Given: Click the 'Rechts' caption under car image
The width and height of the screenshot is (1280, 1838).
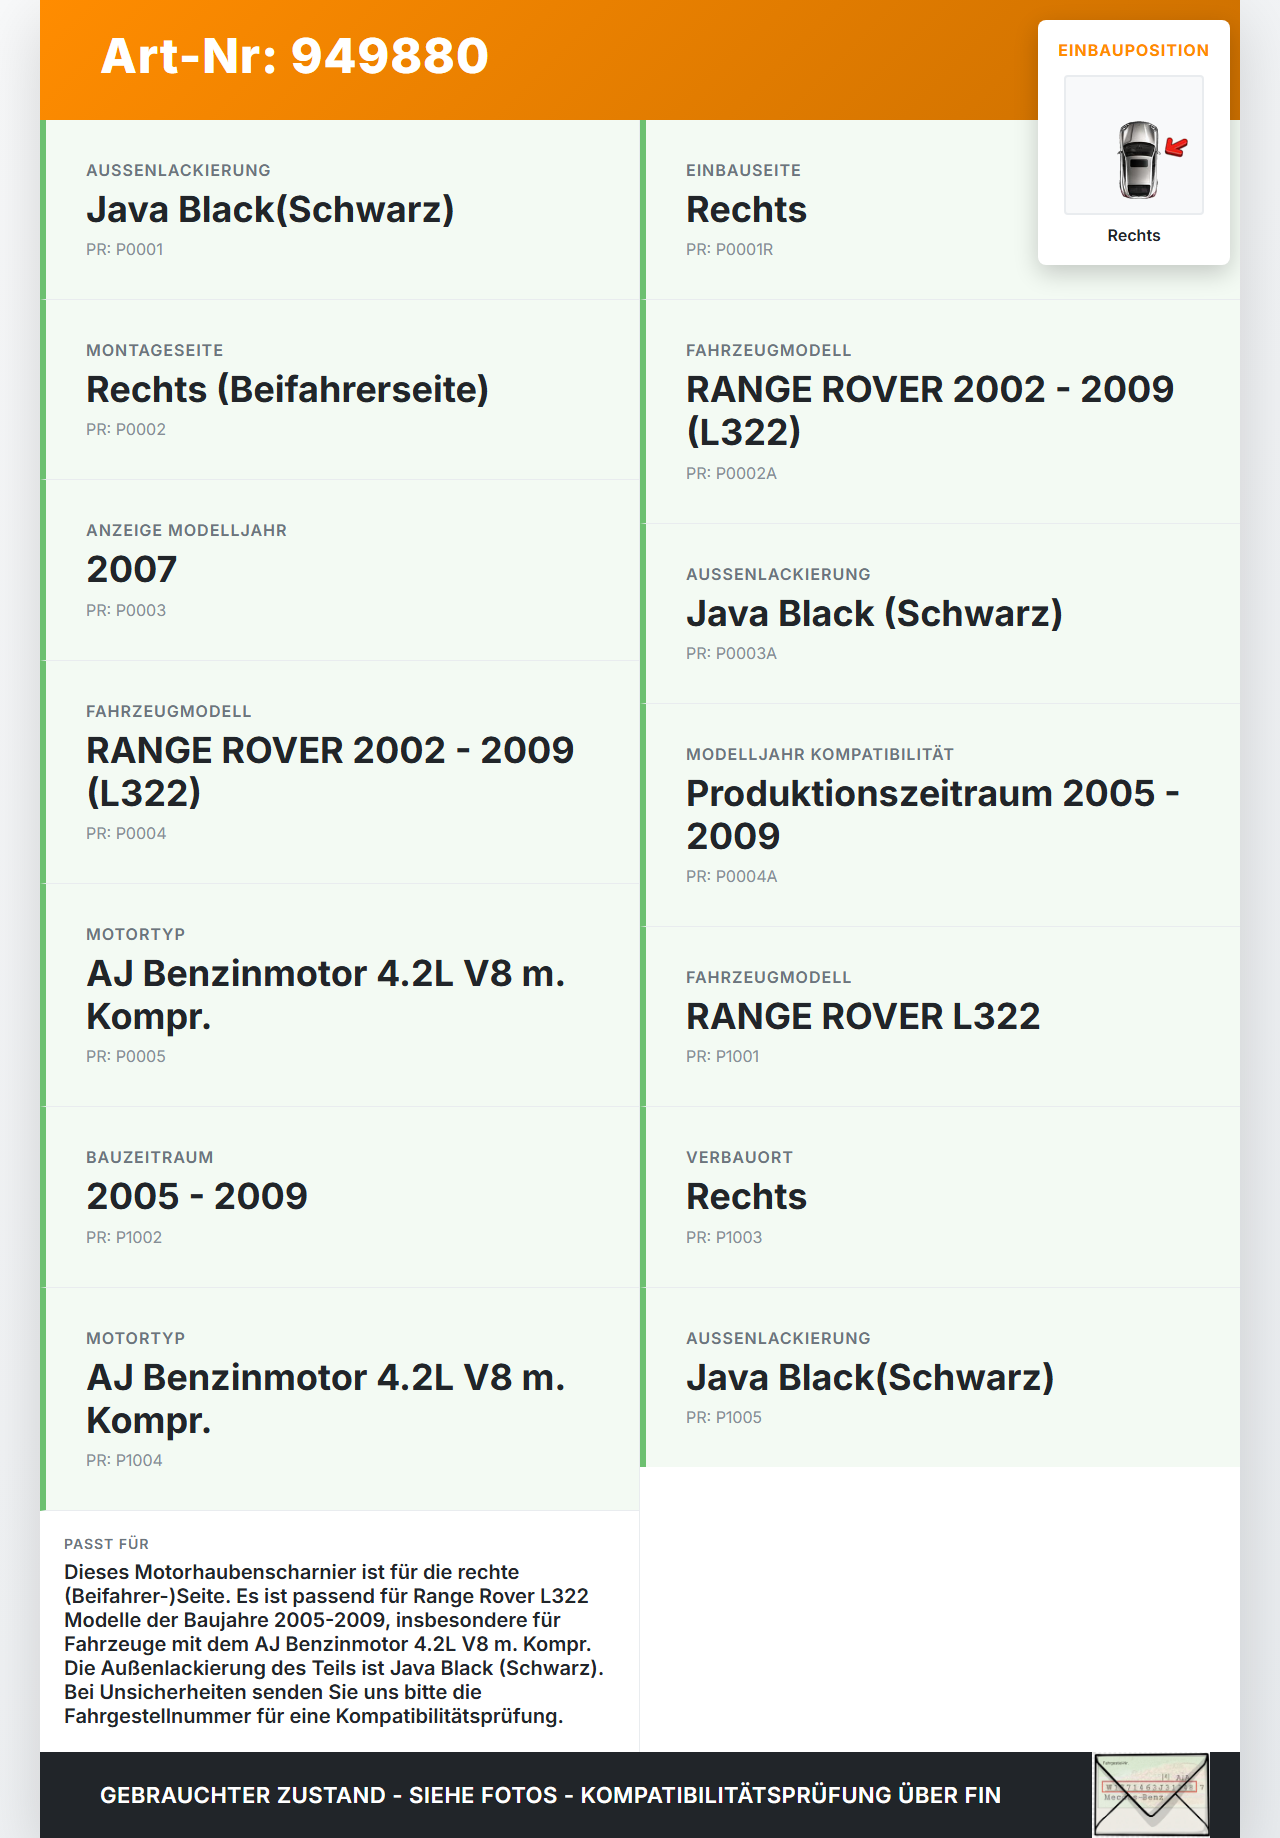Looking at the screenshot, I should pos(1133,235).
